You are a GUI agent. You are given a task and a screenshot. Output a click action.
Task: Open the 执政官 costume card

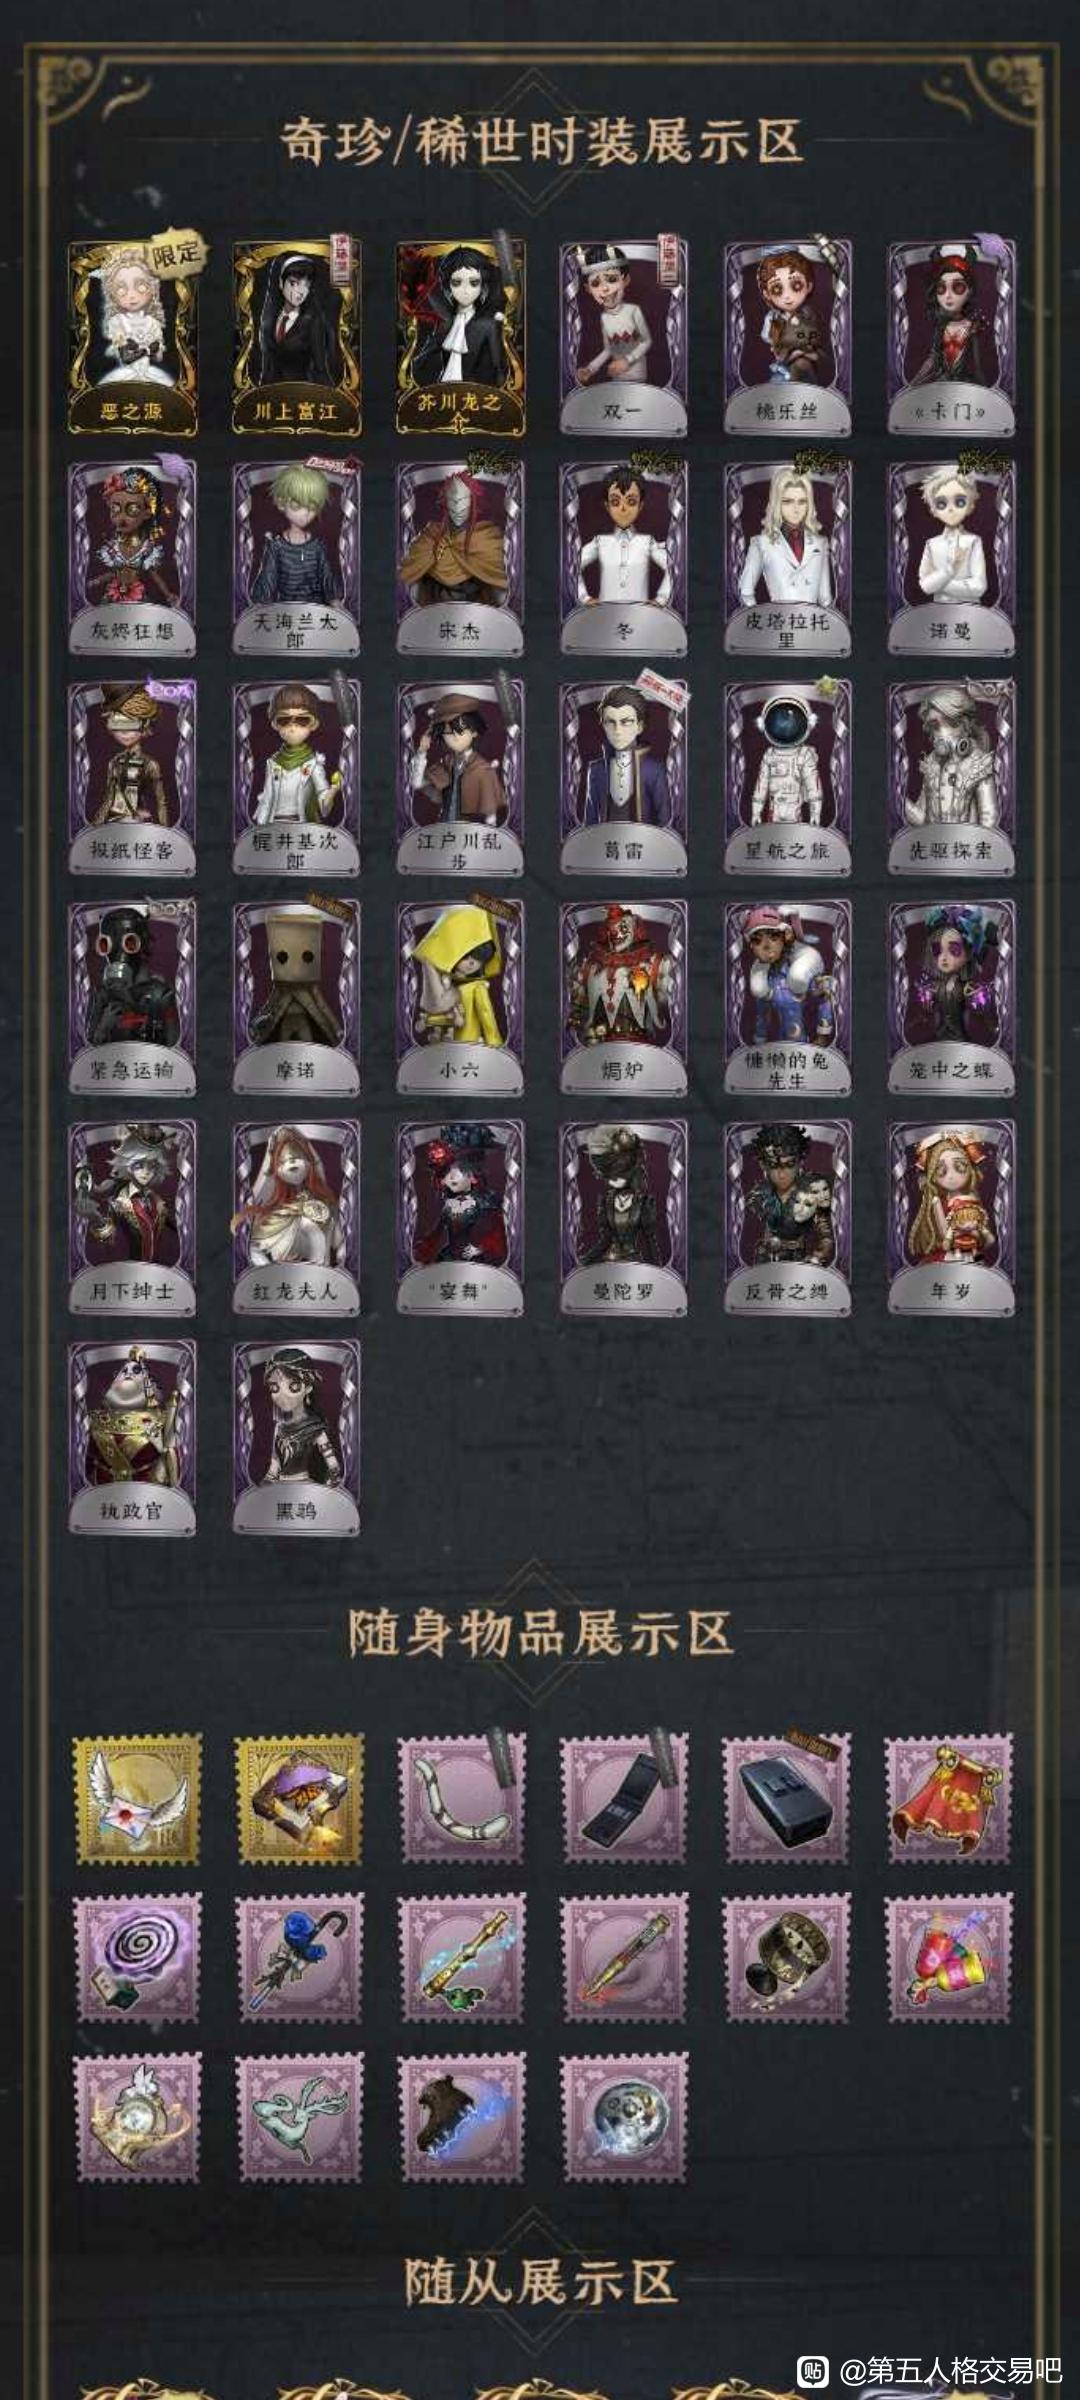[133, 1437]
